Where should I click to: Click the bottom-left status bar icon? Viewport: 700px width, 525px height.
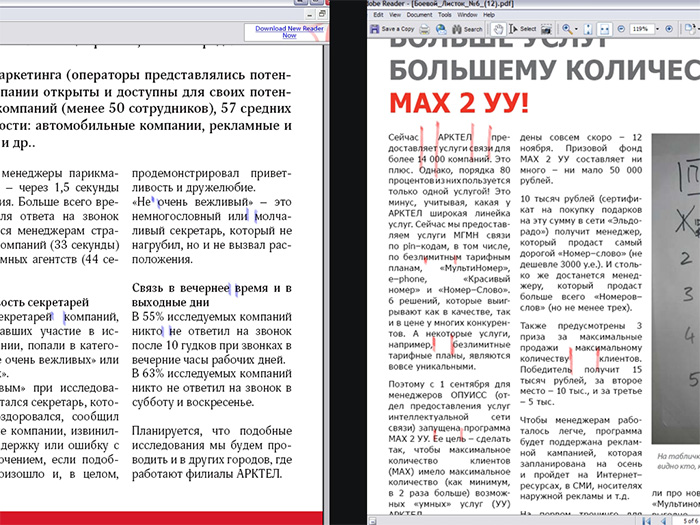tap(372, 521)
